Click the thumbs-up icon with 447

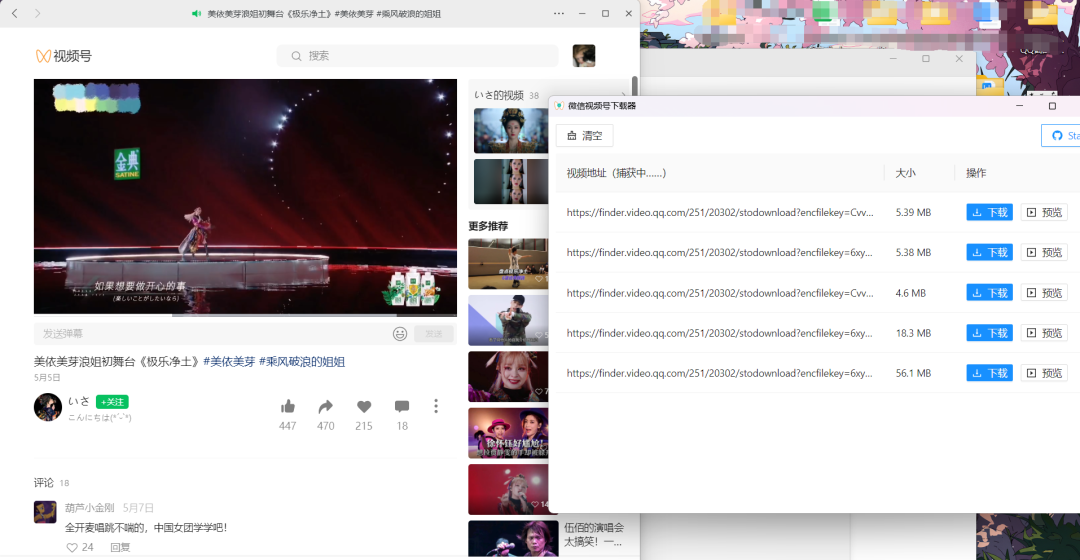click(x=288, y=406)
